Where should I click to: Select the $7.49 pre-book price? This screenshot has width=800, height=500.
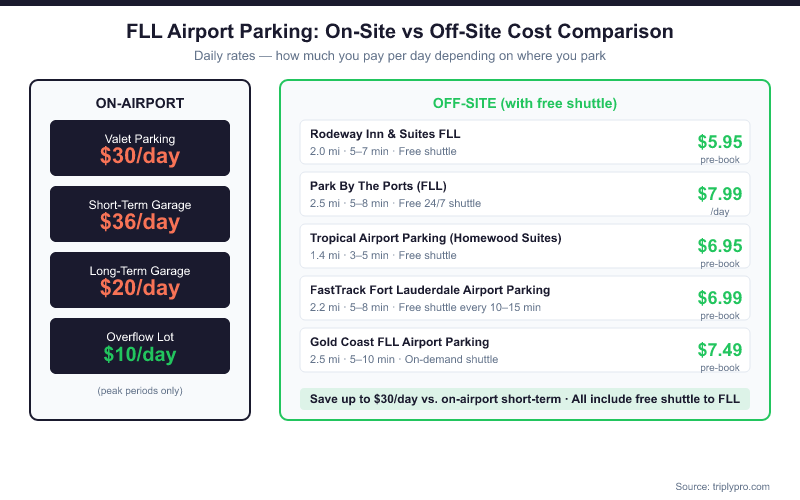click(719, 350)
